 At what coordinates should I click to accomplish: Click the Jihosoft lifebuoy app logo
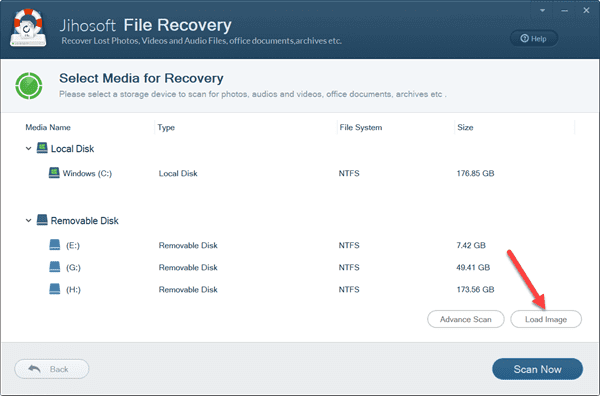(x=28, y=28)
